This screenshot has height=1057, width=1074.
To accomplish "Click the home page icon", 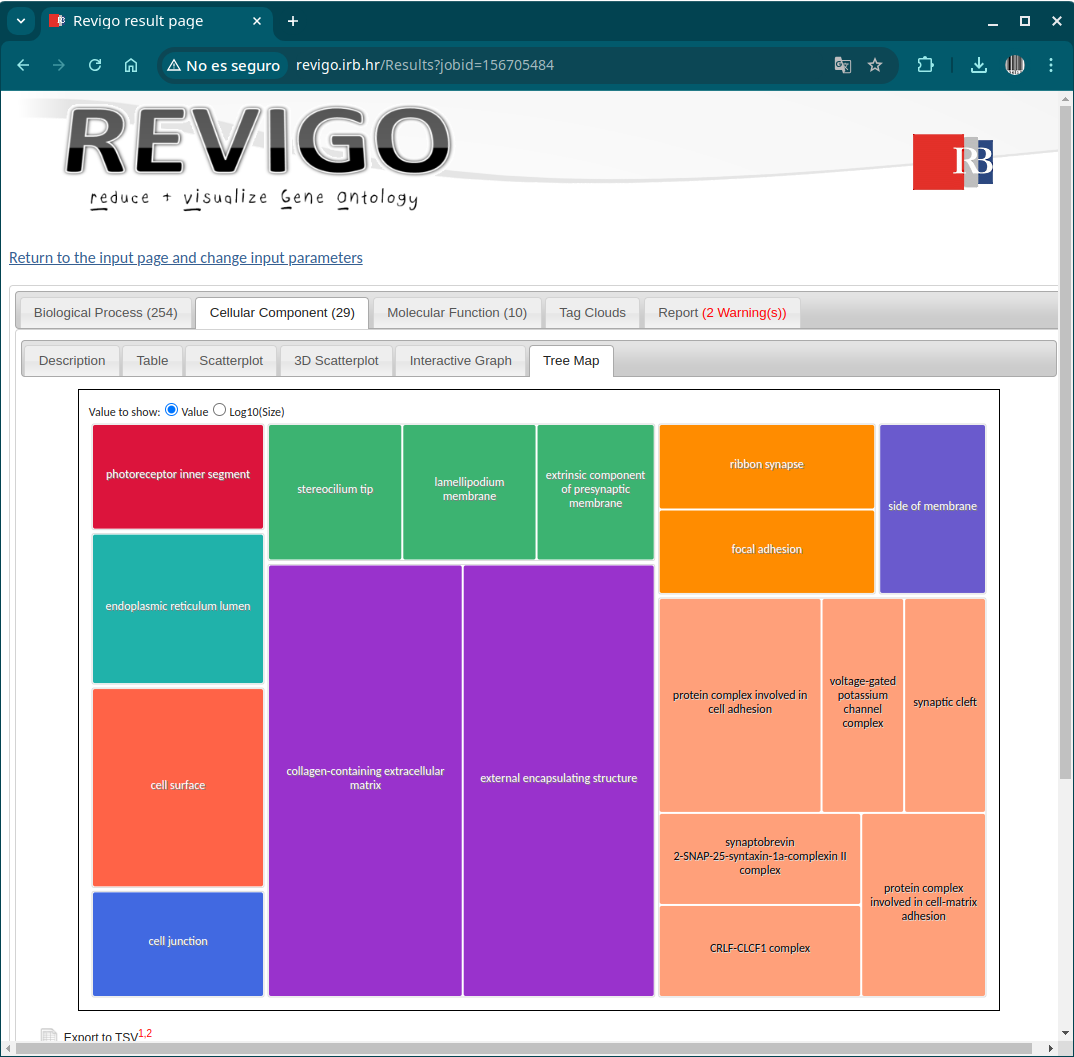I will click(x=131, y=65).
